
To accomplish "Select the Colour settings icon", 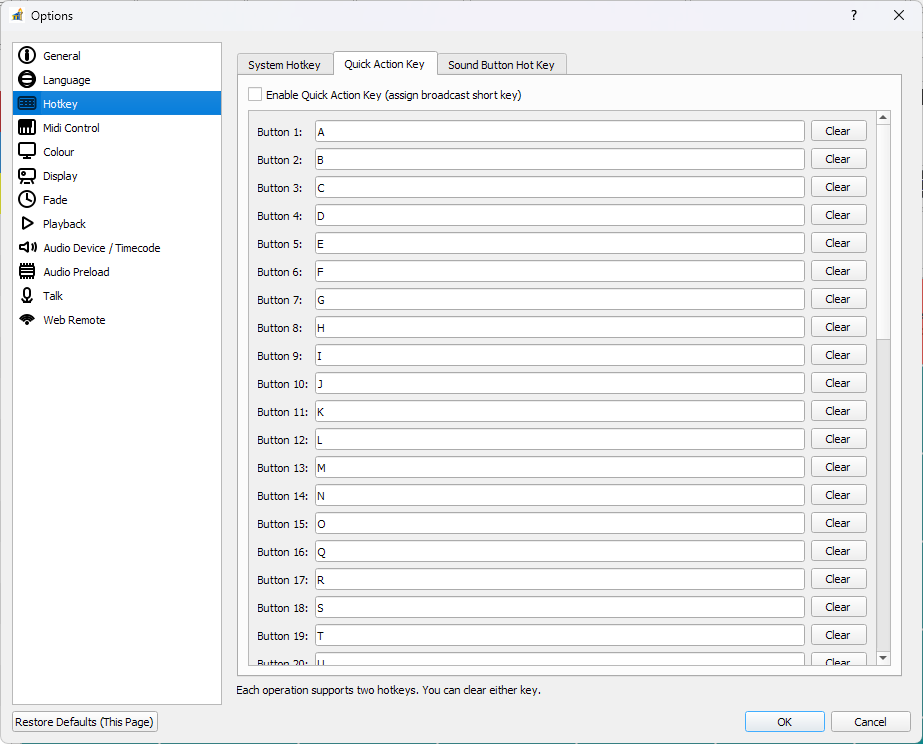I will coord(28,151).
